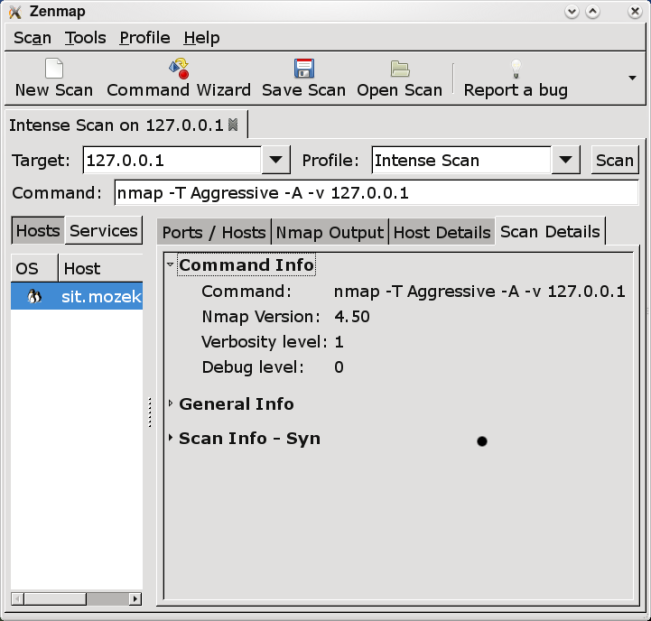Open the Help menu

pyautogui.click(x=202, y=38)
